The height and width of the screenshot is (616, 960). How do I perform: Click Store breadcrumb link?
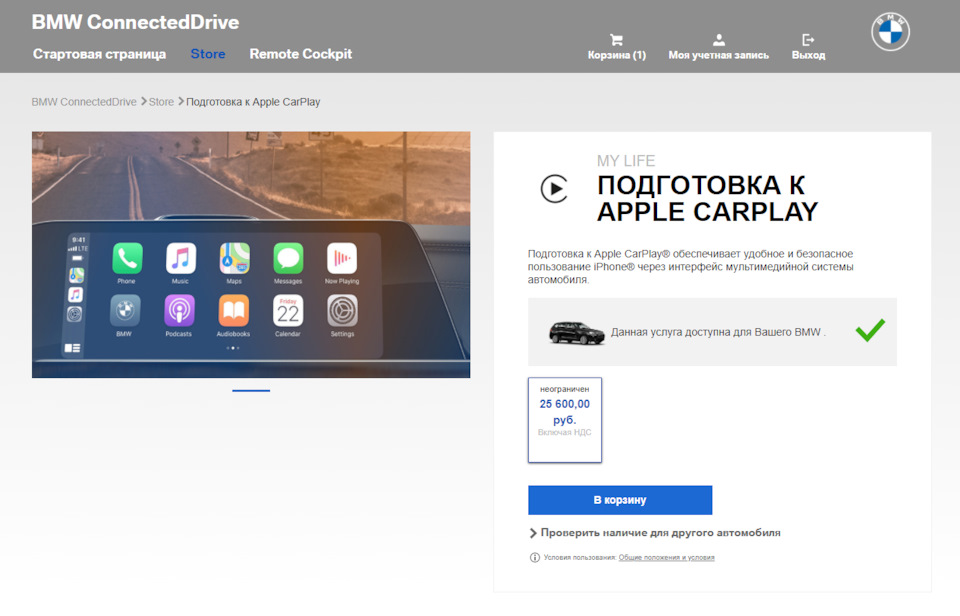coord(161,102)
